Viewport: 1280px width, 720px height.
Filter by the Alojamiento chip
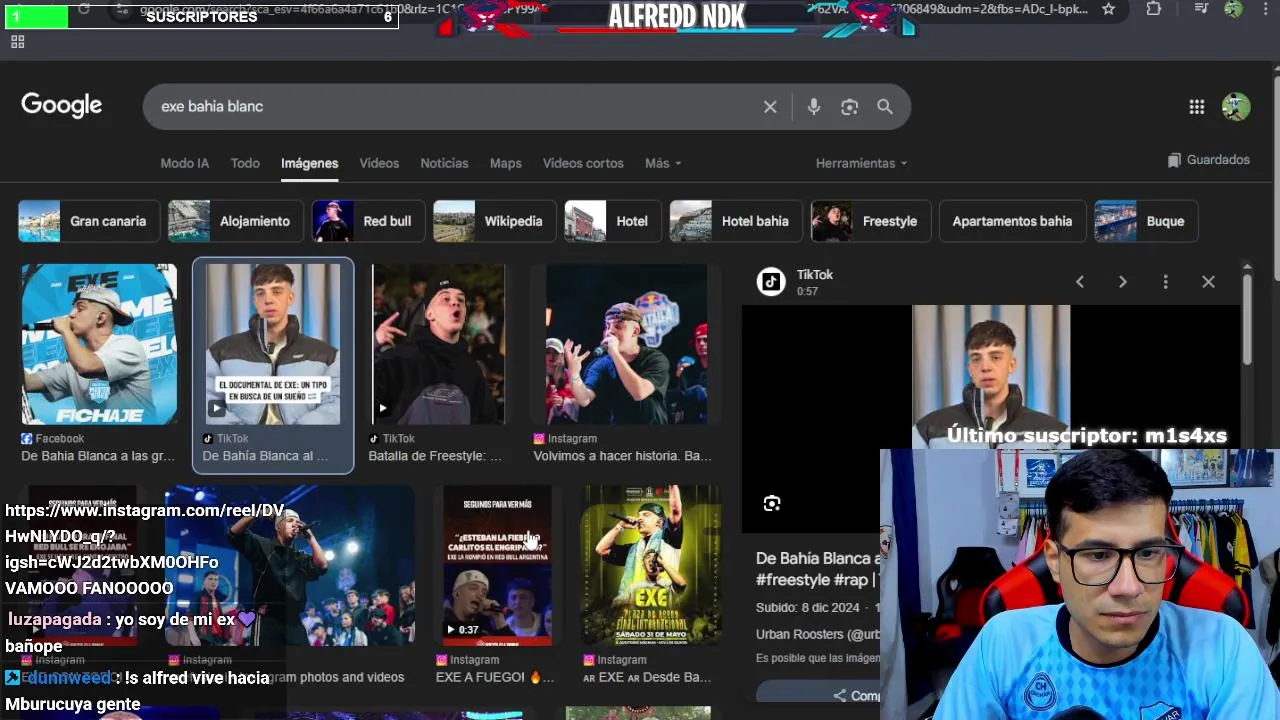click(235, 221)
